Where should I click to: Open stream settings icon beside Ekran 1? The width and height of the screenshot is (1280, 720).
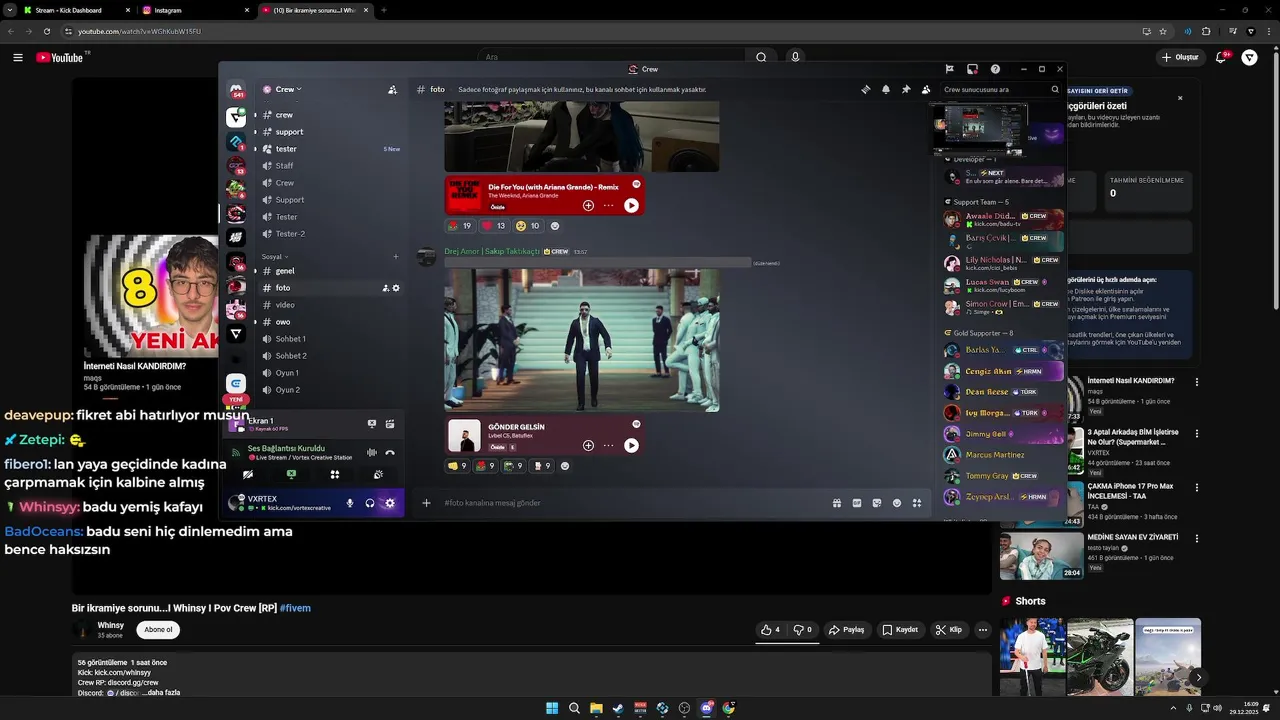click(390, 424)
